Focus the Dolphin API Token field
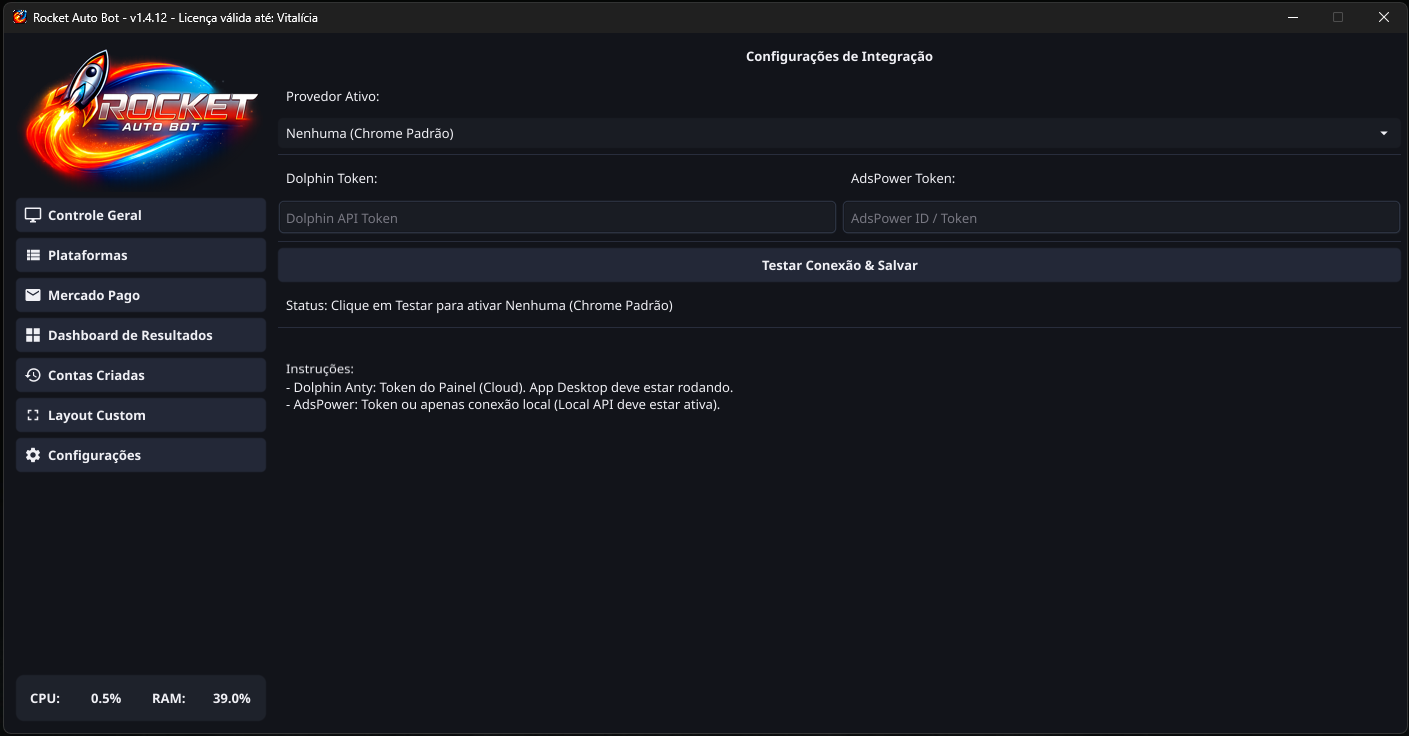The image size is (1409, 736). 556,218
